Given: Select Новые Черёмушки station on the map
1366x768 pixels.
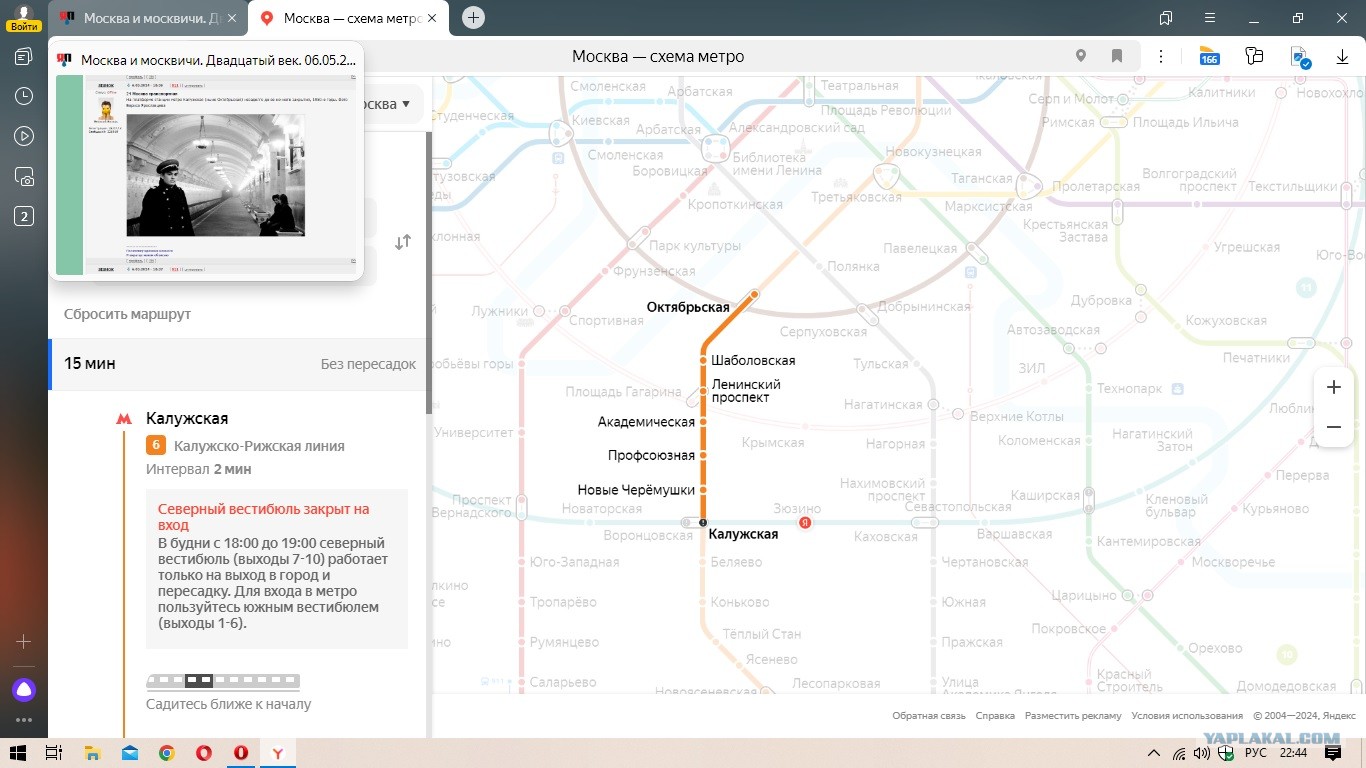Looking at the screenshot, I should pos(636,490).
